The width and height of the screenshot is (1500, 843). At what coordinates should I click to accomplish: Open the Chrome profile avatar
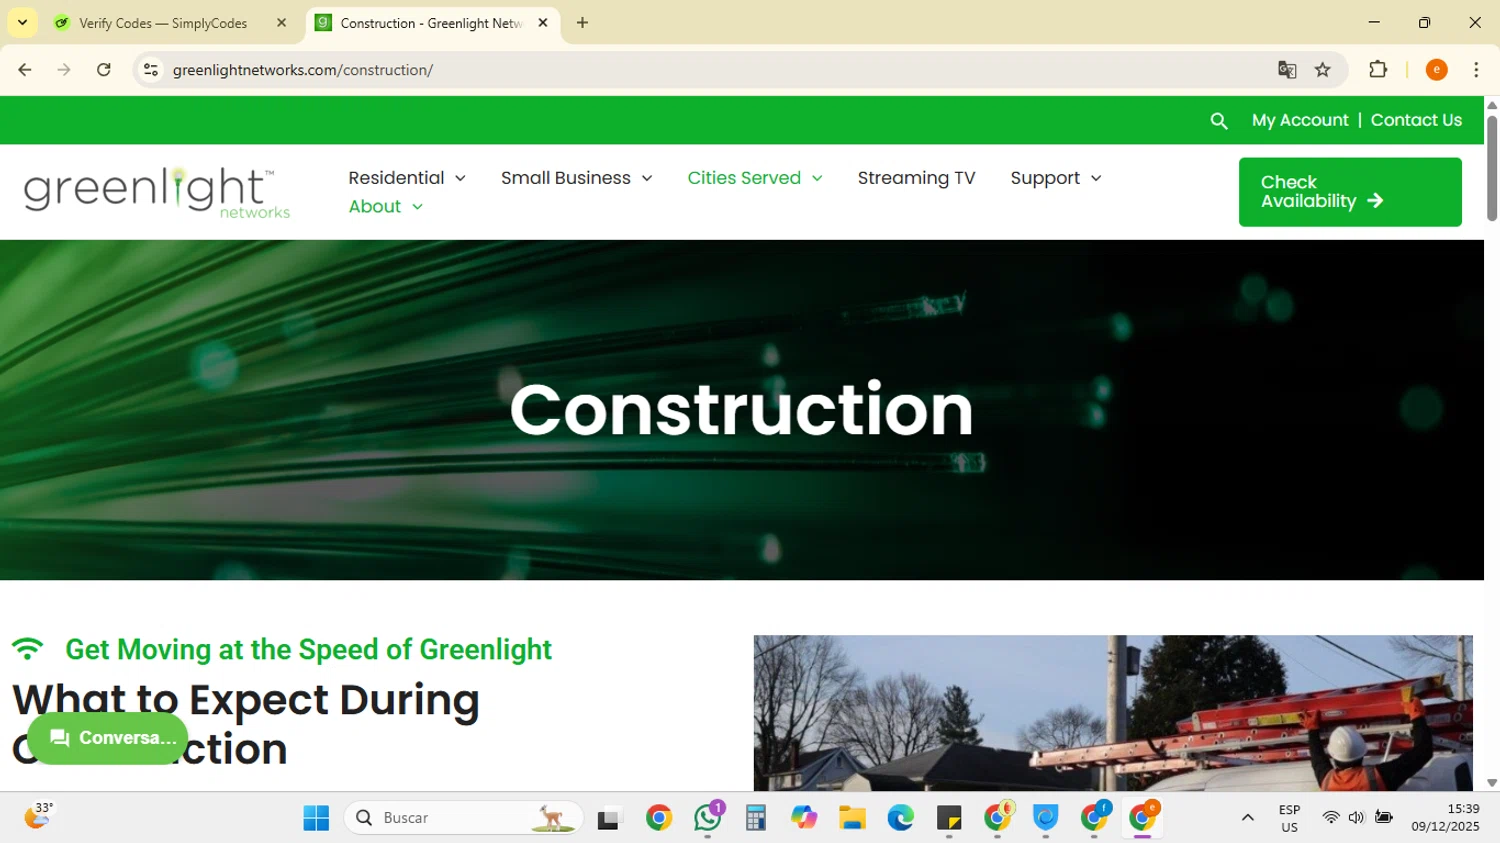point(1436,70)
